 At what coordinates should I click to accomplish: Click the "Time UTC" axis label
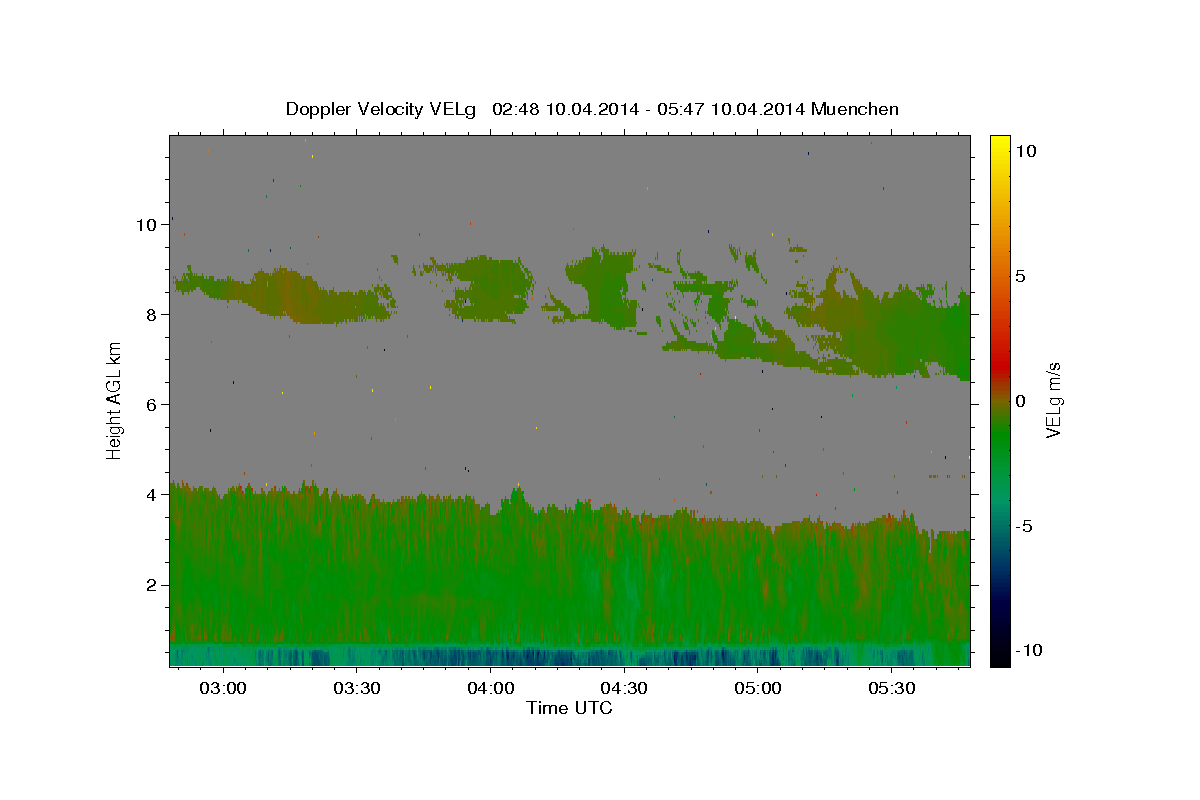point(569,708)
